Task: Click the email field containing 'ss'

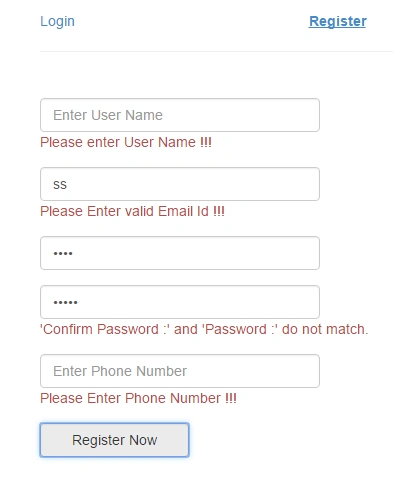Action: 180,184
